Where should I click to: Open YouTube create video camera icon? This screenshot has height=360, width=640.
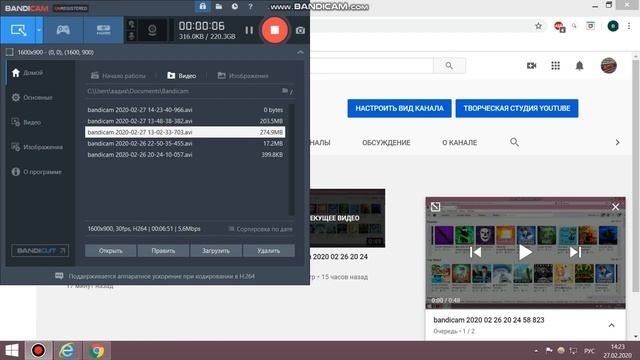pyautogui.click(x=531, y=66)
